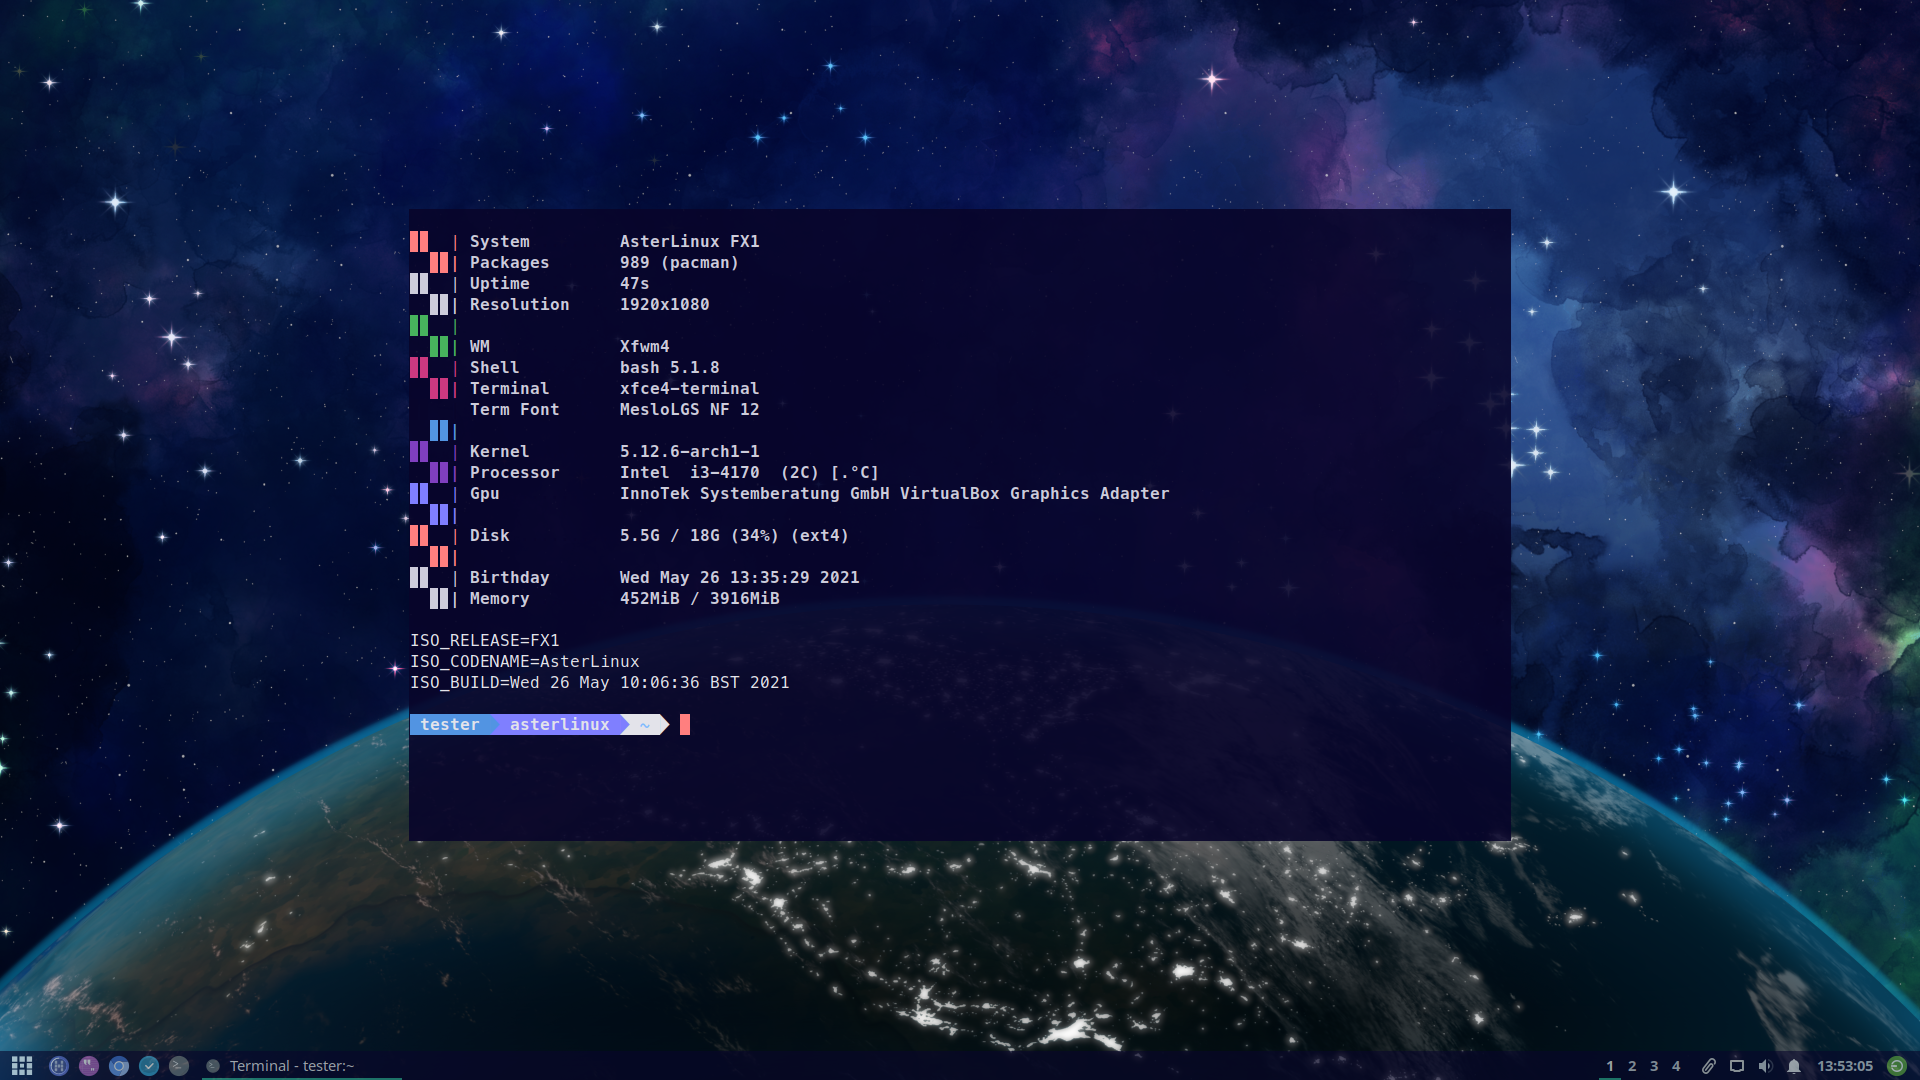Switch to workspace 3

[x=1654, y=1066]
